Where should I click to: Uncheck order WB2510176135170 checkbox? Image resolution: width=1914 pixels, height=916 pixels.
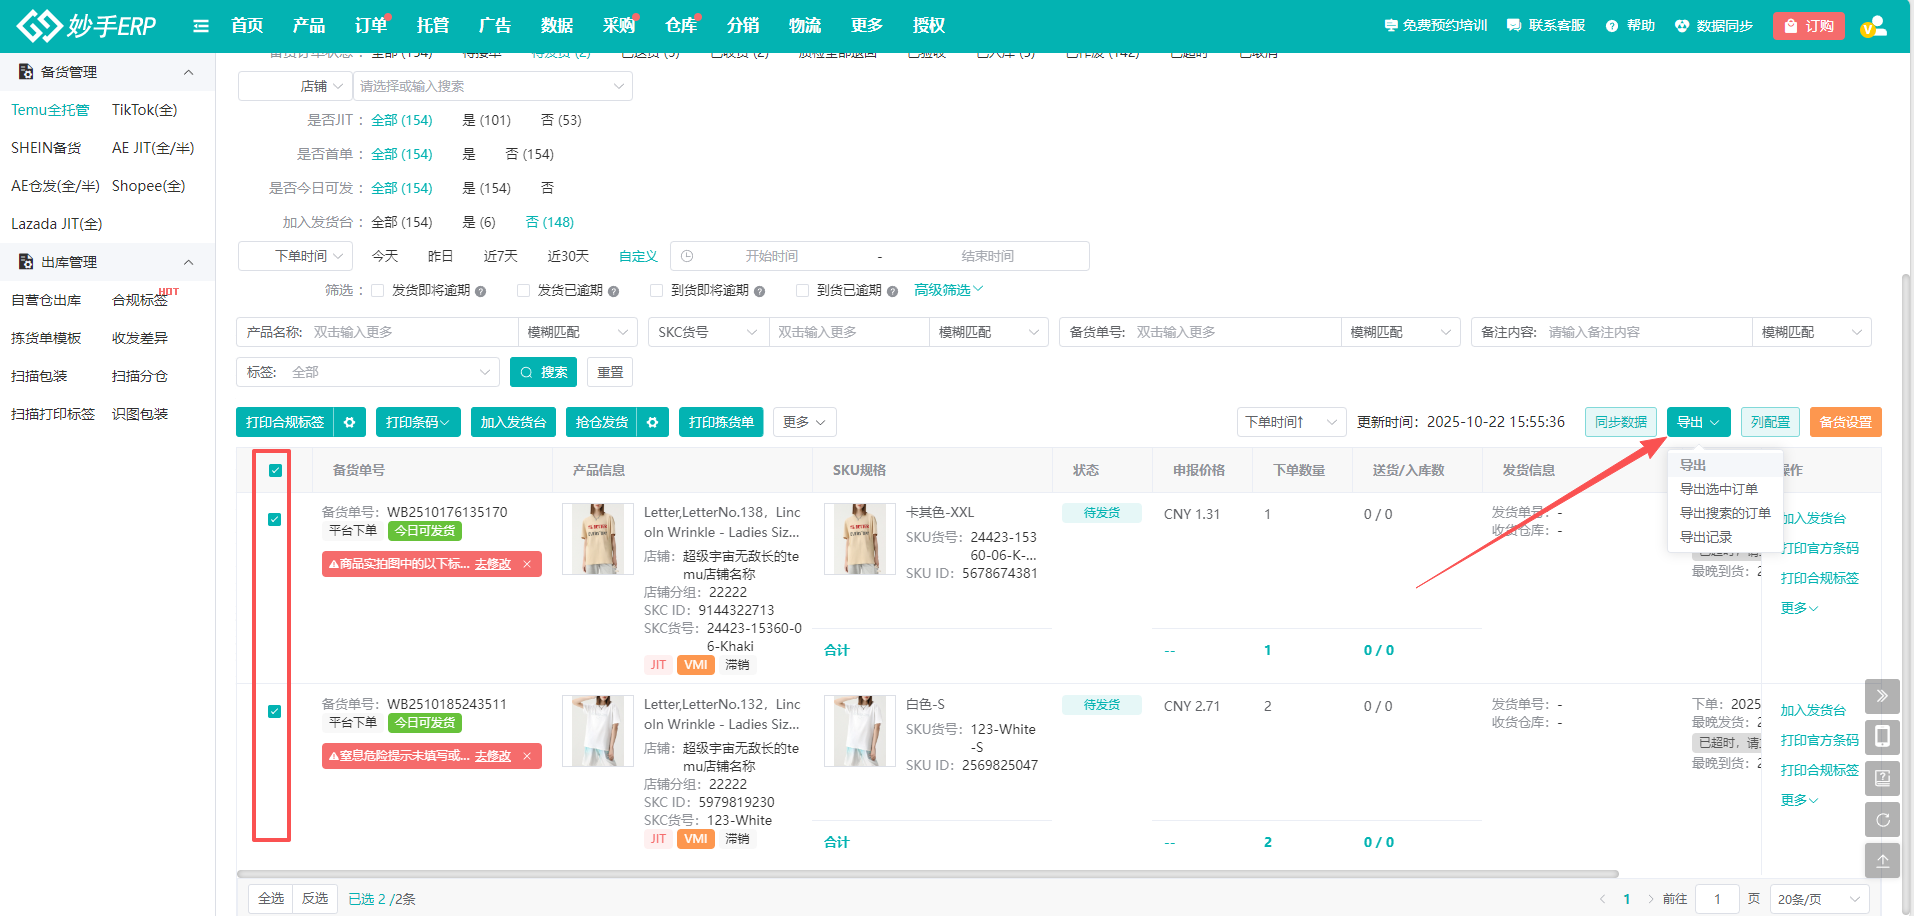click(x=275, y=519)
